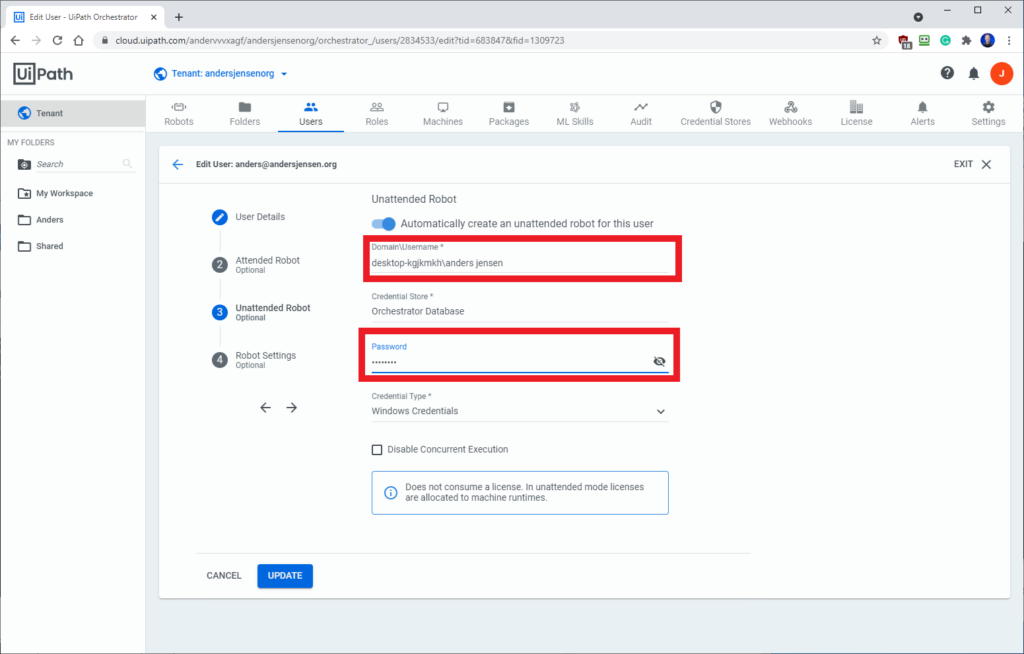The height and width of the screenshot is (654, 1024).
Task: Open the Folders tab
Action: pyautogui.click(x=244, y=114)
